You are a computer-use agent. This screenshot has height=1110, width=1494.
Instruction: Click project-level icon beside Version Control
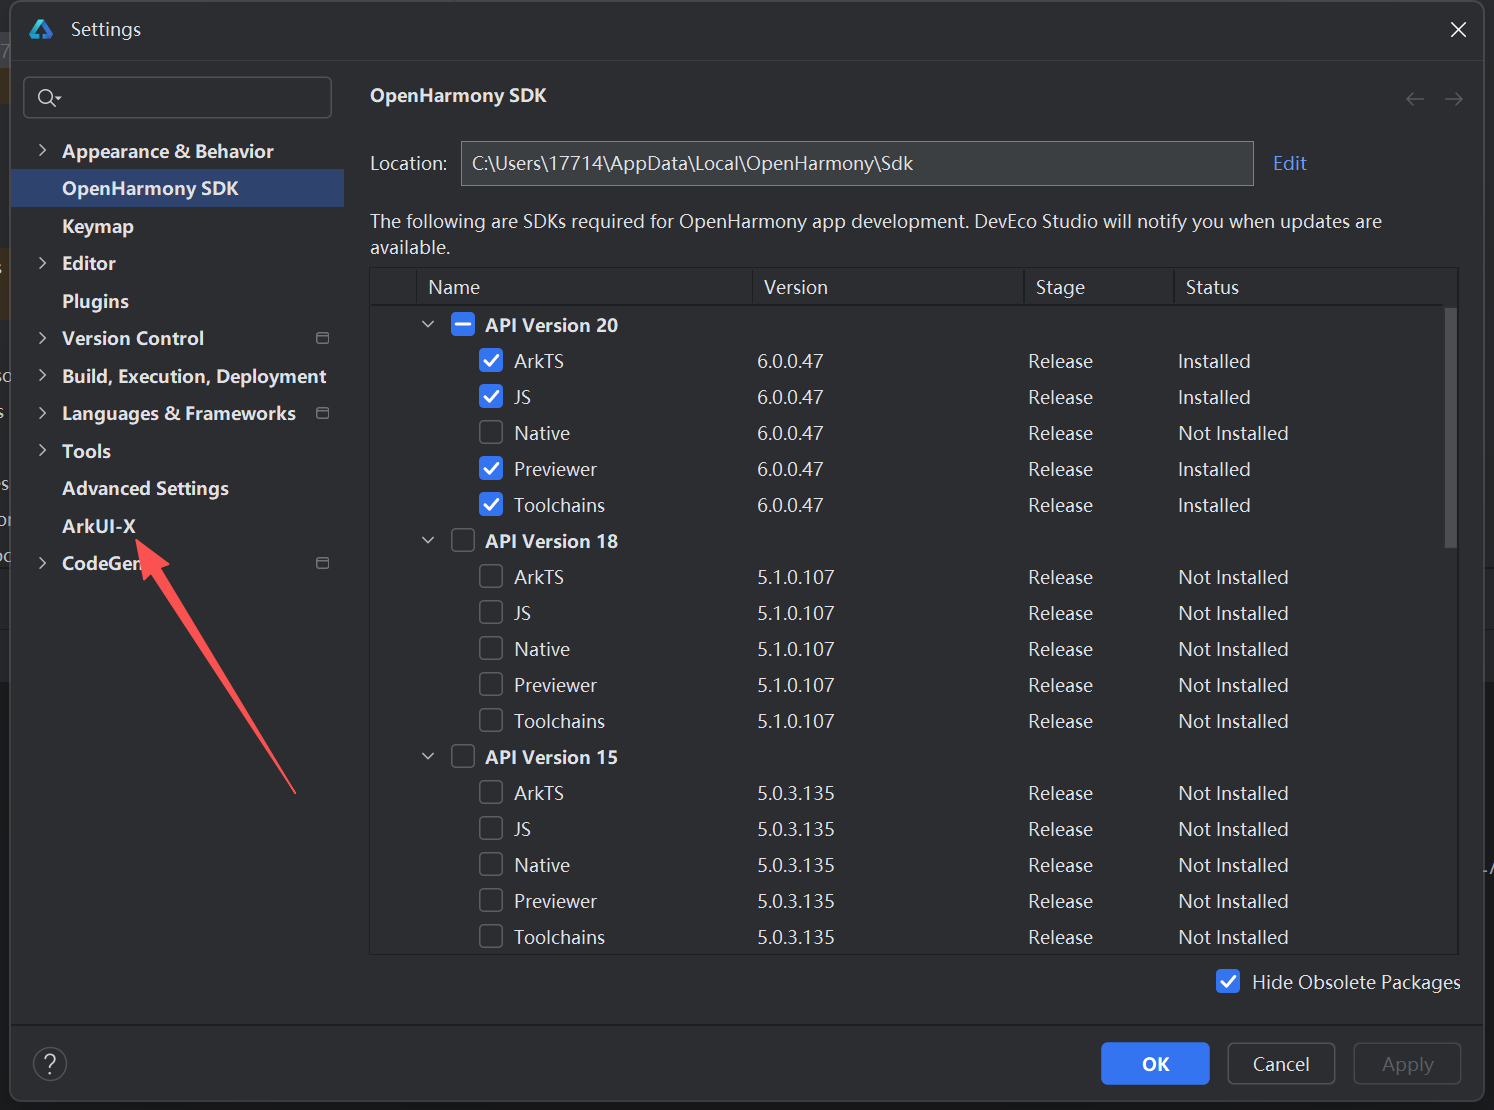[x=322, y=338]
